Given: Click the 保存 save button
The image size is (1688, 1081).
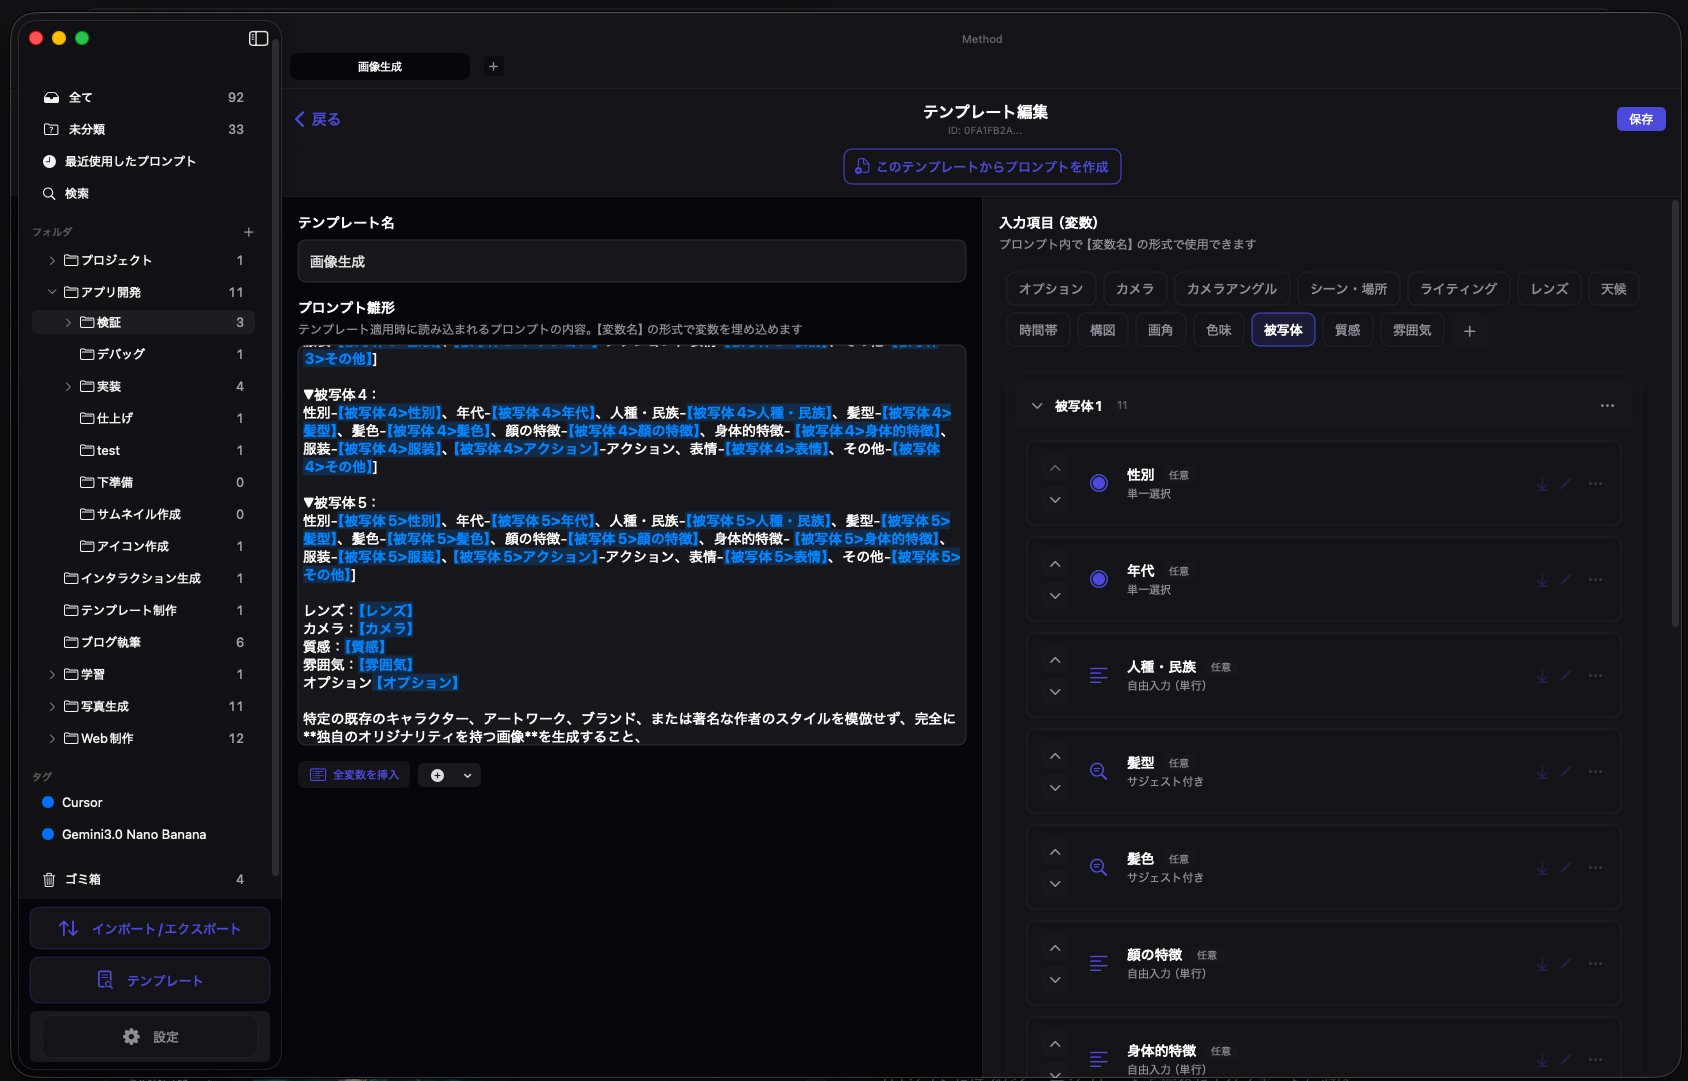Looking at the screenshot, I should point(1641,118).
